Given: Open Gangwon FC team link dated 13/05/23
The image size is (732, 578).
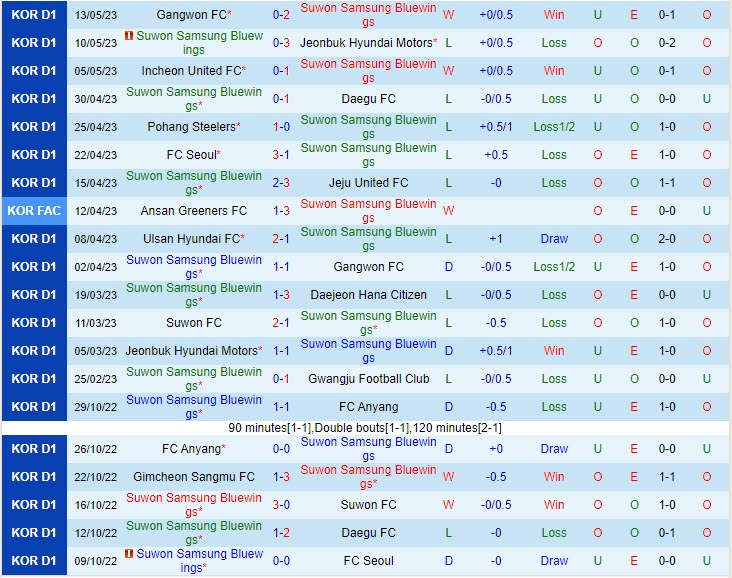Looking at the screenshot, I should [x=194, y=15].
